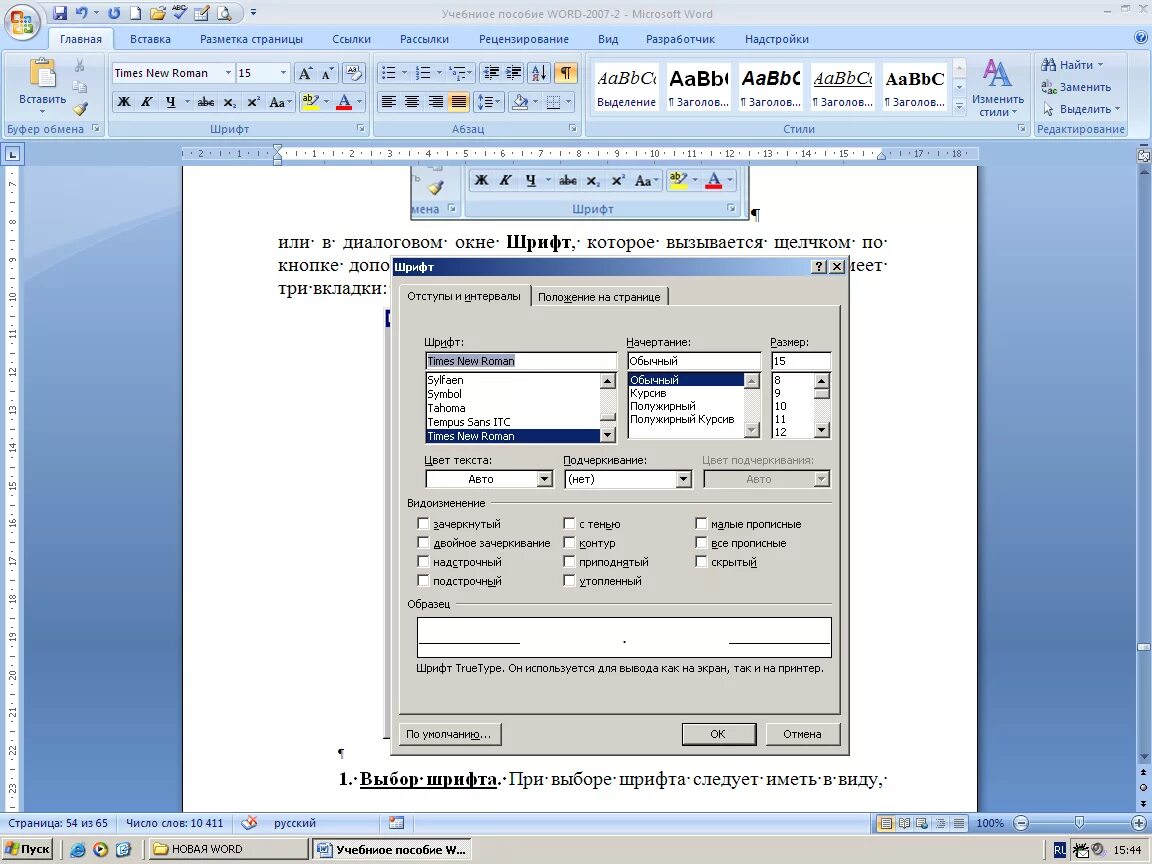
Task: Click the numbered list icon in ribbon
Action: tap(423, 73)
